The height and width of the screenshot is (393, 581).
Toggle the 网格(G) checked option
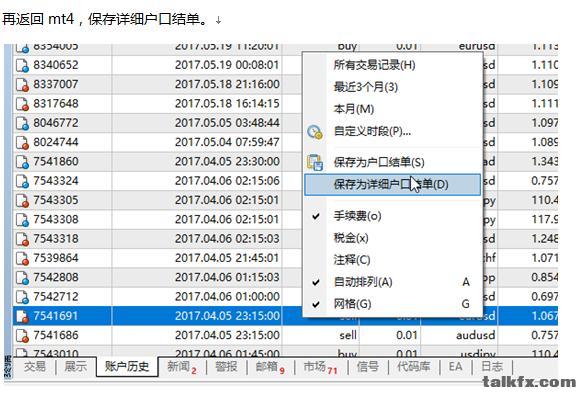pyautogui.click(x=392, y=304)
